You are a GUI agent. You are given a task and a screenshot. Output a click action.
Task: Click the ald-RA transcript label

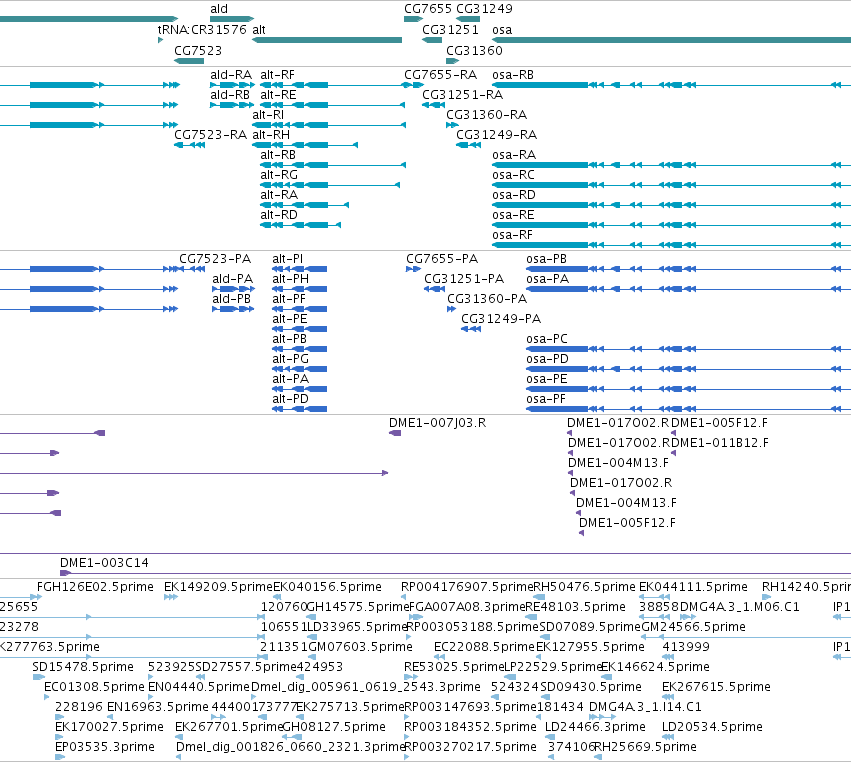click(231, 75)
